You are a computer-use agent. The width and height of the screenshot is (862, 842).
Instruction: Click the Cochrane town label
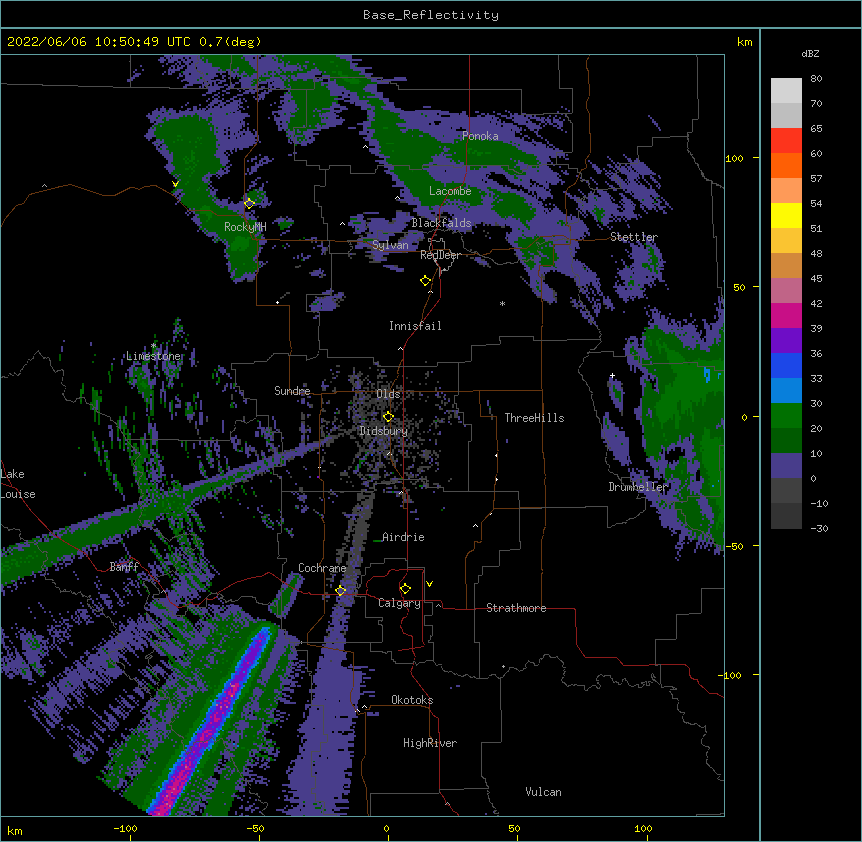(x=322, y=568)
